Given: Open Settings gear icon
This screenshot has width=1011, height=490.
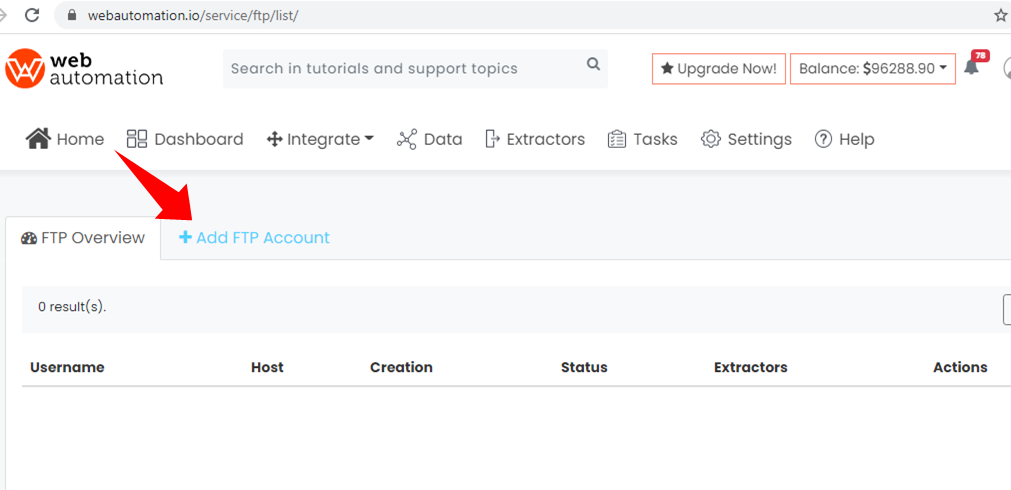Looking at the screenshot, I should coord(711,139).
